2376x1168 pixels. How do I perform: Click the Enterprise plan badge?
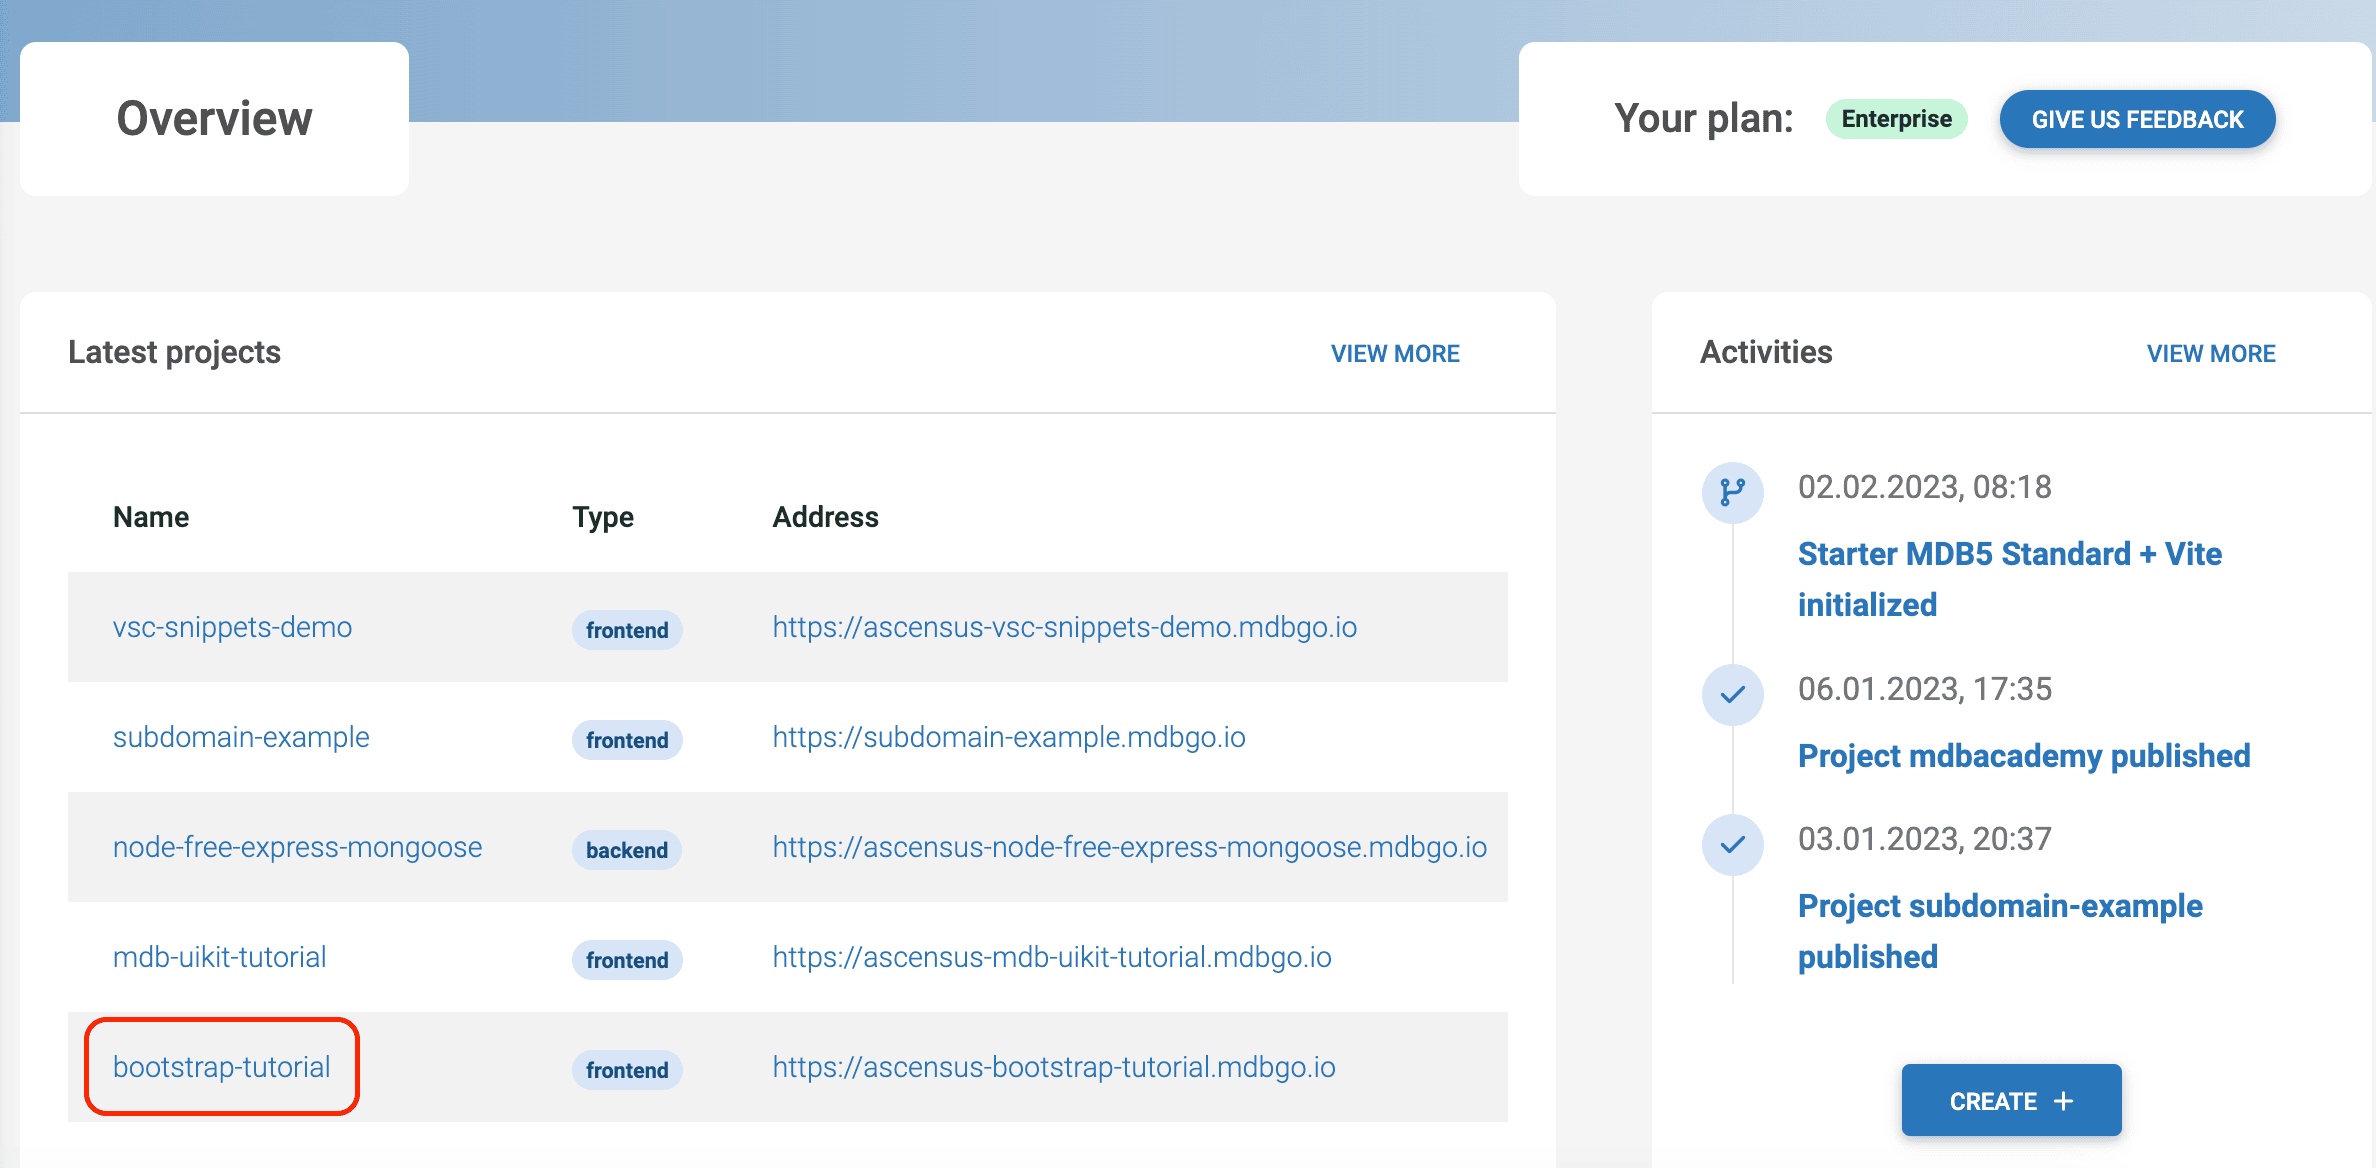pos(1896,119)
